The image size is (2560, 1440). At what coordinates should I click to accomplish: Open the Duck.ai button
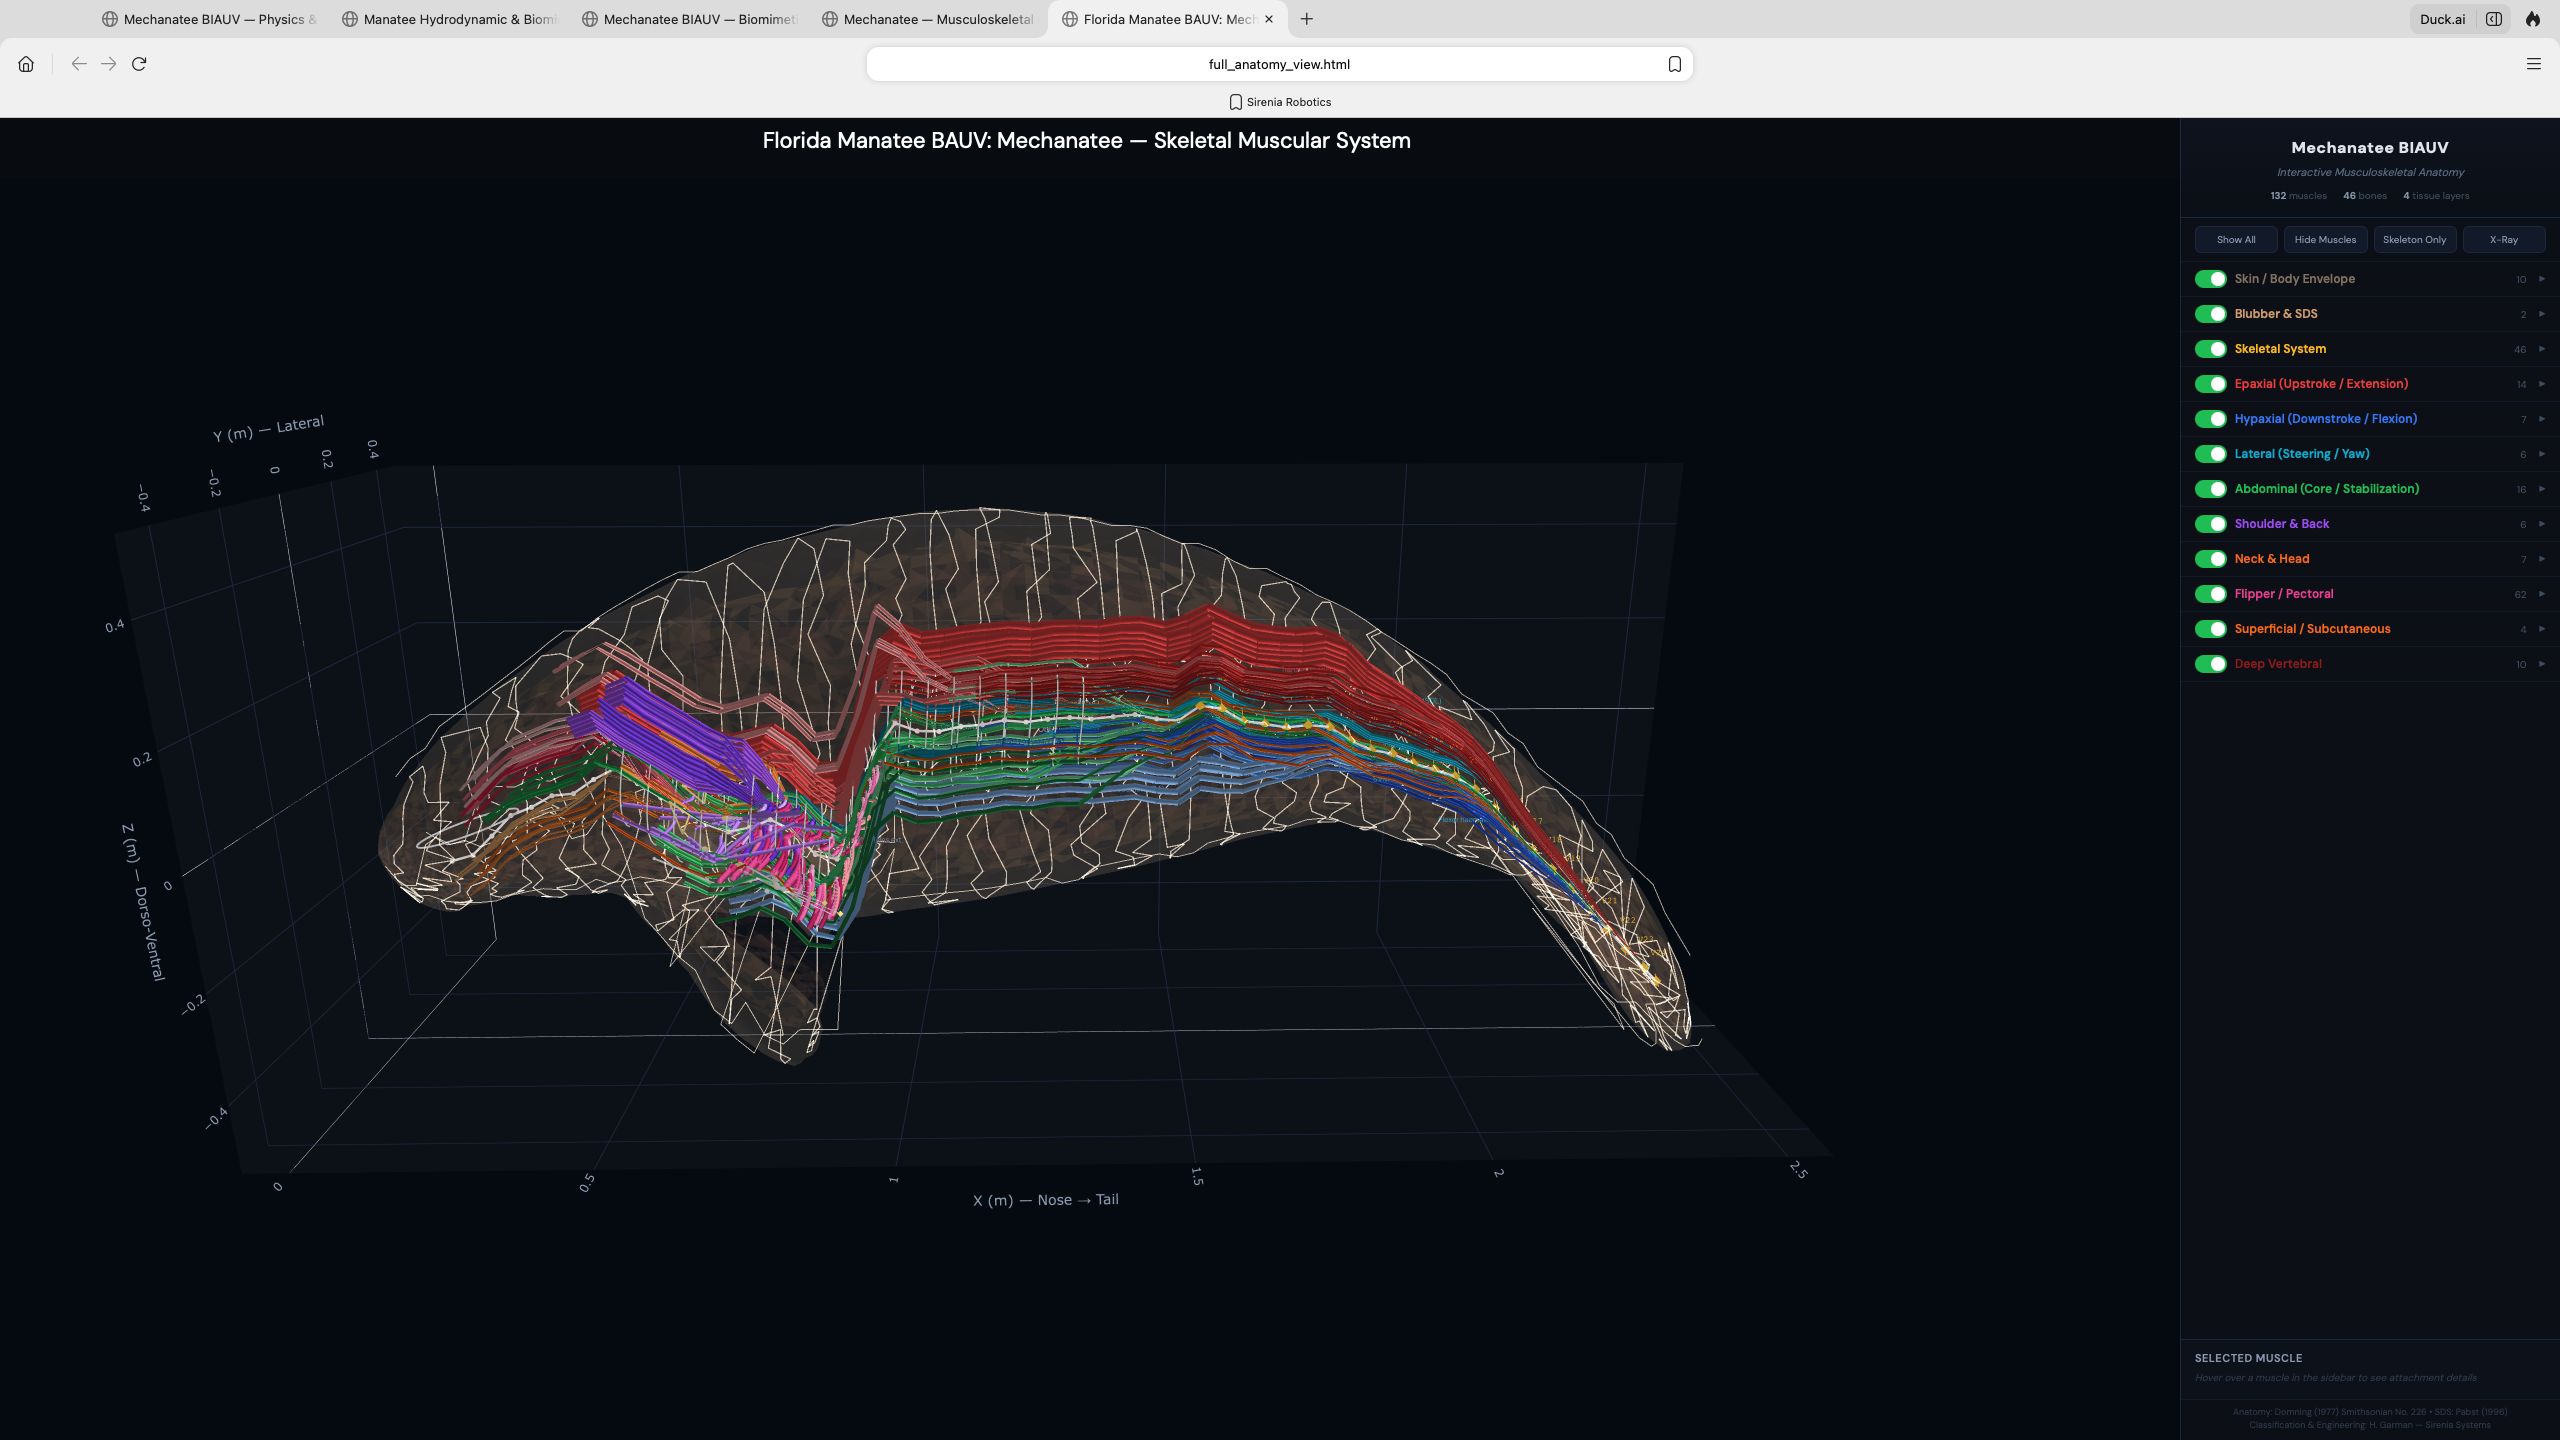[2442, 19]
